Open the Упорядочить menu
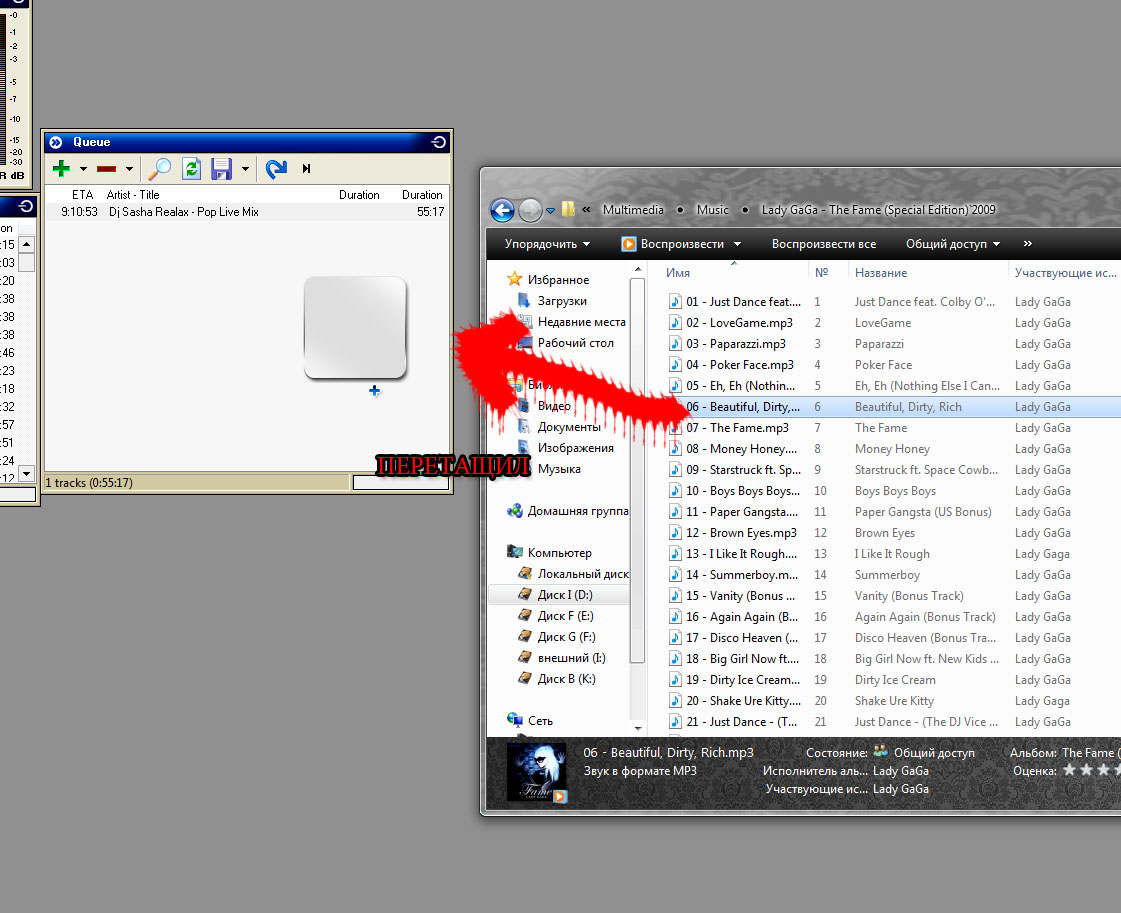The image size is (1121, 913). pyautogui.click(x=547, y=244)
